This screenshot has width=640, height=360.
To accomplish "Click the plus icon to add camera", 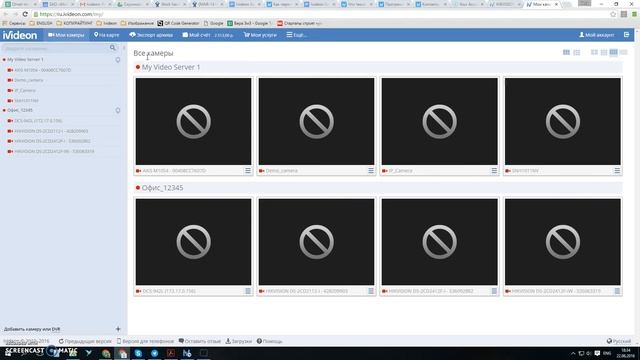I will (118, 329).
